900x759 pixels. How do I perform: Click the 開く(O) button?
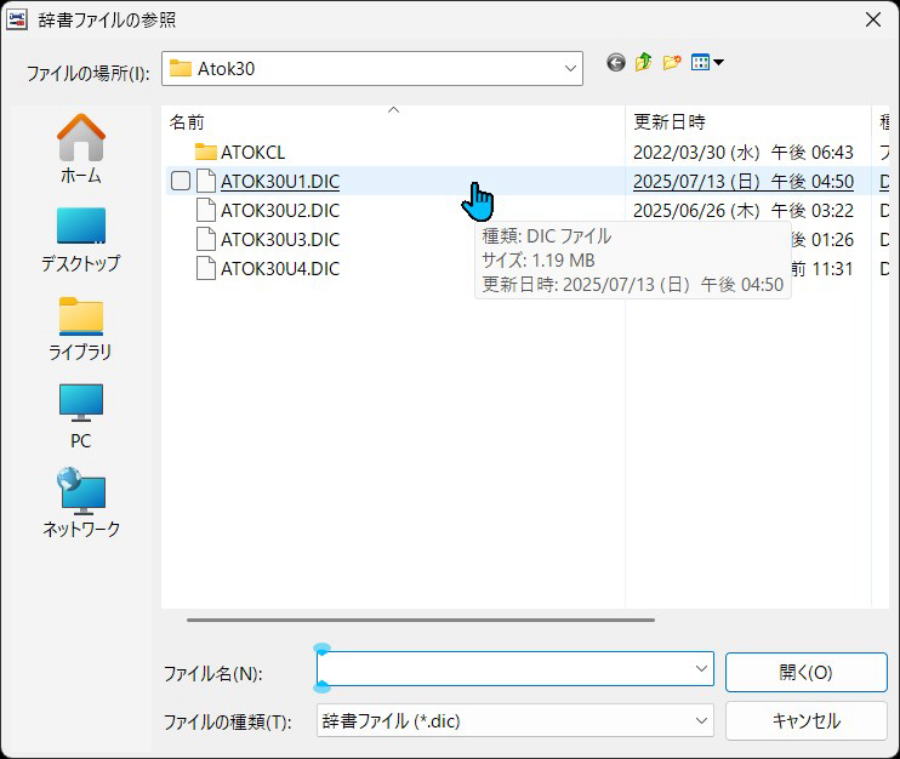pyautogui.click(x=806, y=672)
